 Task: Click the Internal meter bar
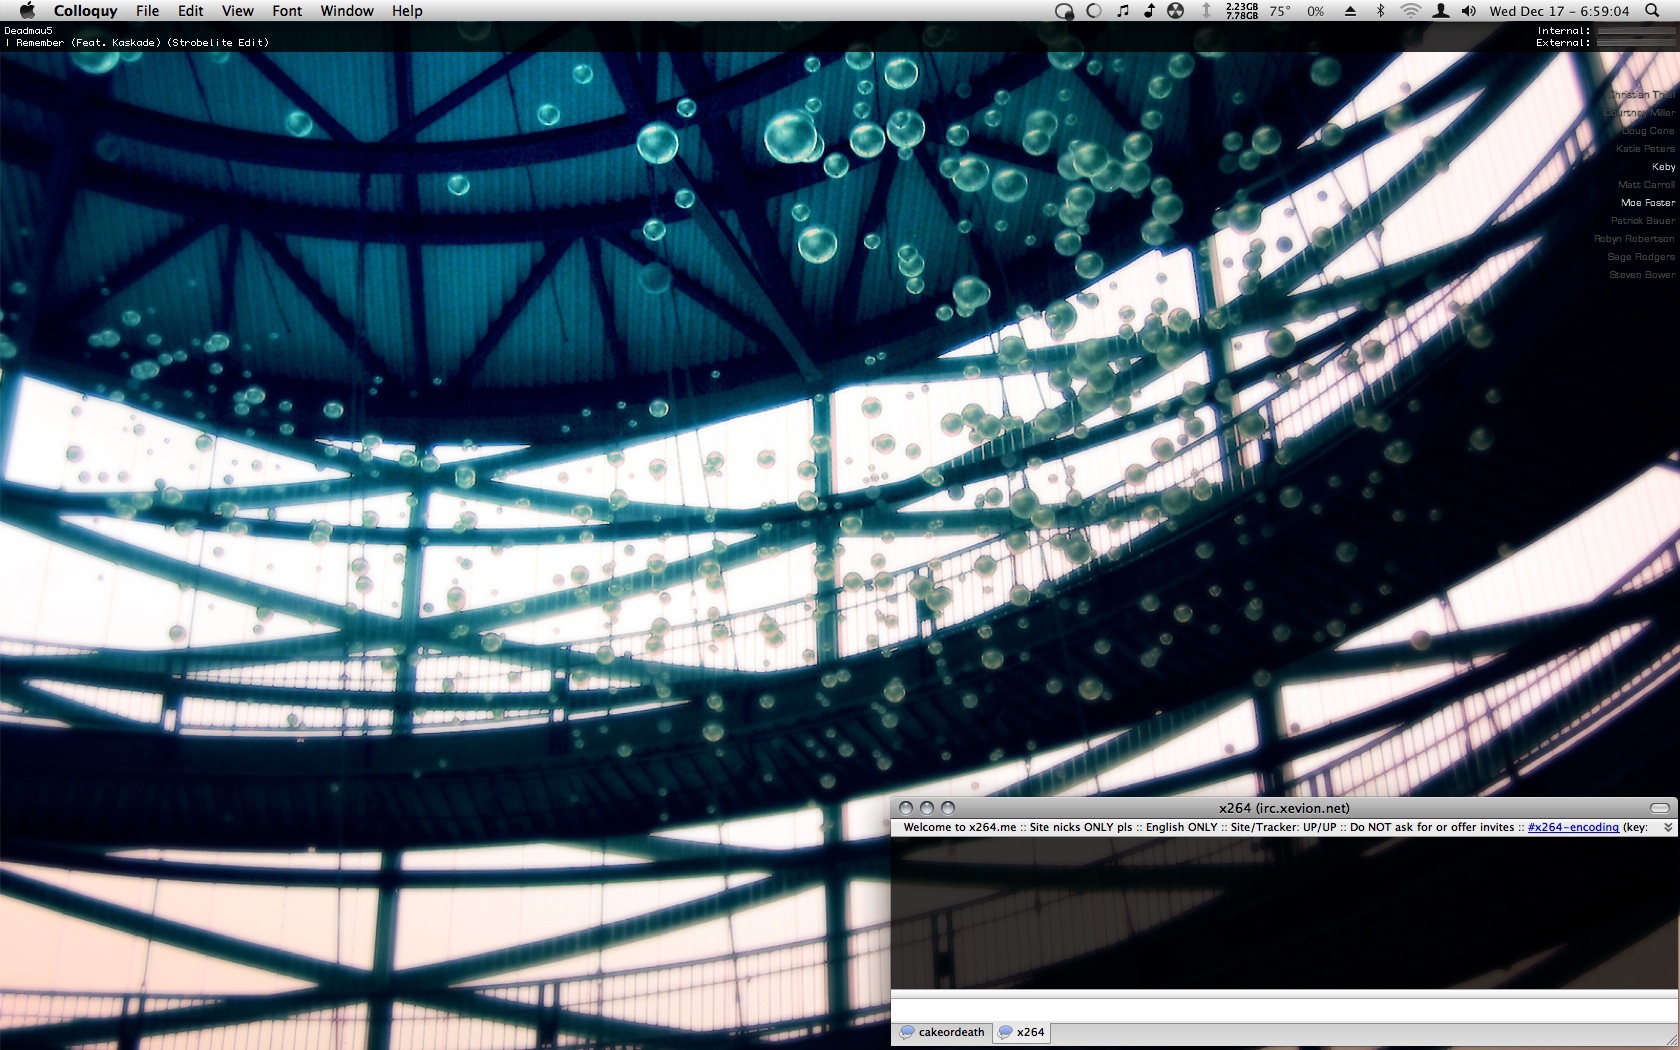[1636, 32]
